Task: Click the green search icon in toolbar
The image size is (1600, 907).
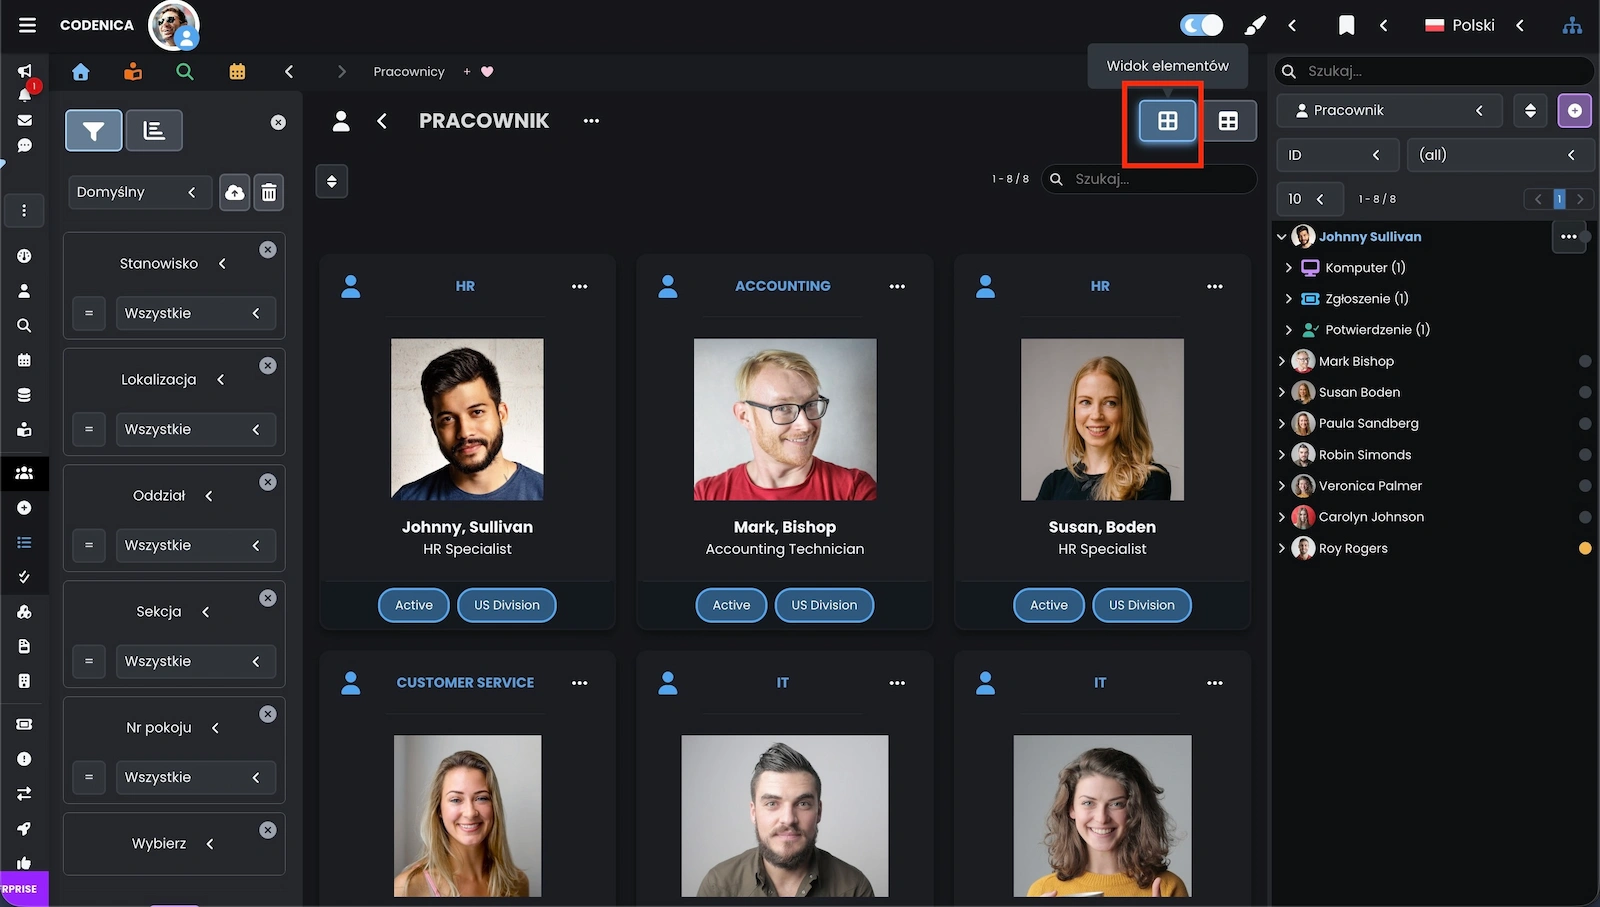Action: tap(184, 72)
